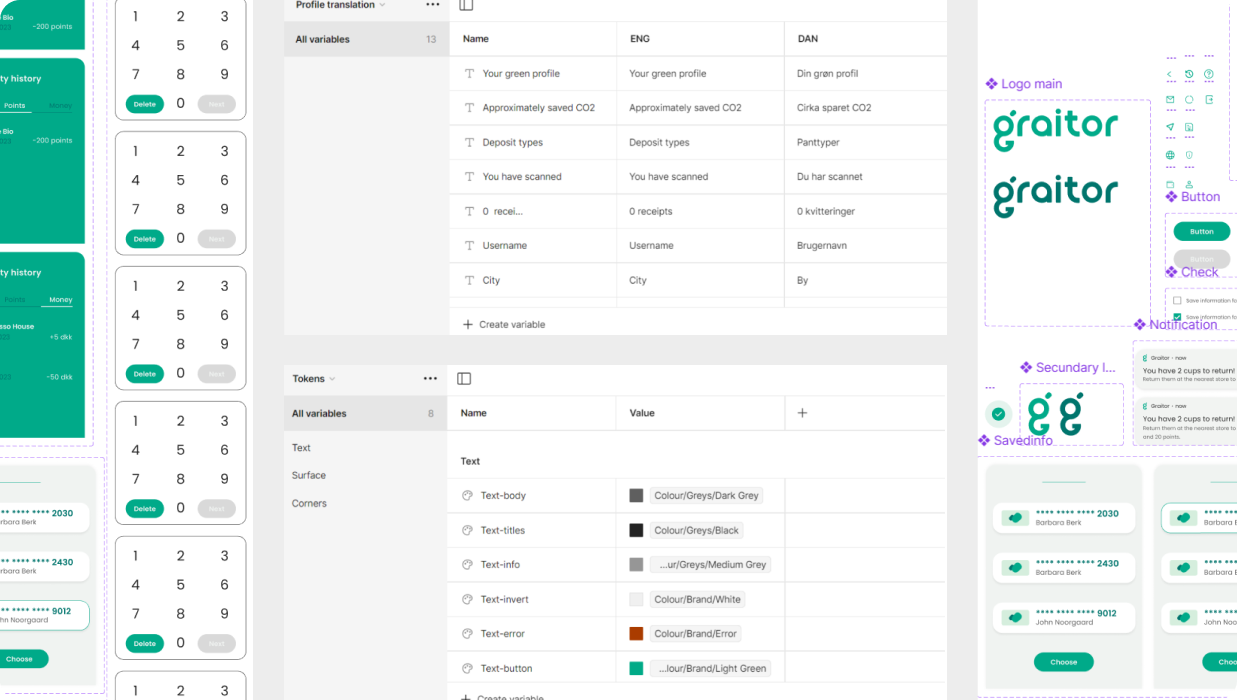Image resolution: width=1237 pixels, height=700 pixels.
Task: Open three-dots menu for Profile translation collection
Action: pos(432,5)
